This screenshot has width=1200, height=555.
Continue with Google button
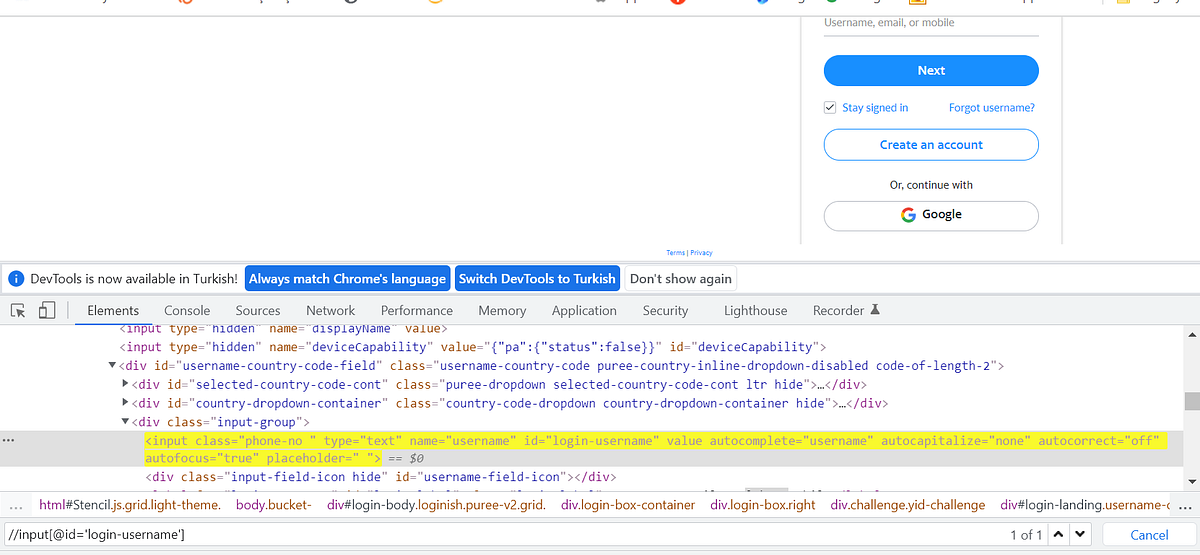(931, 215)
